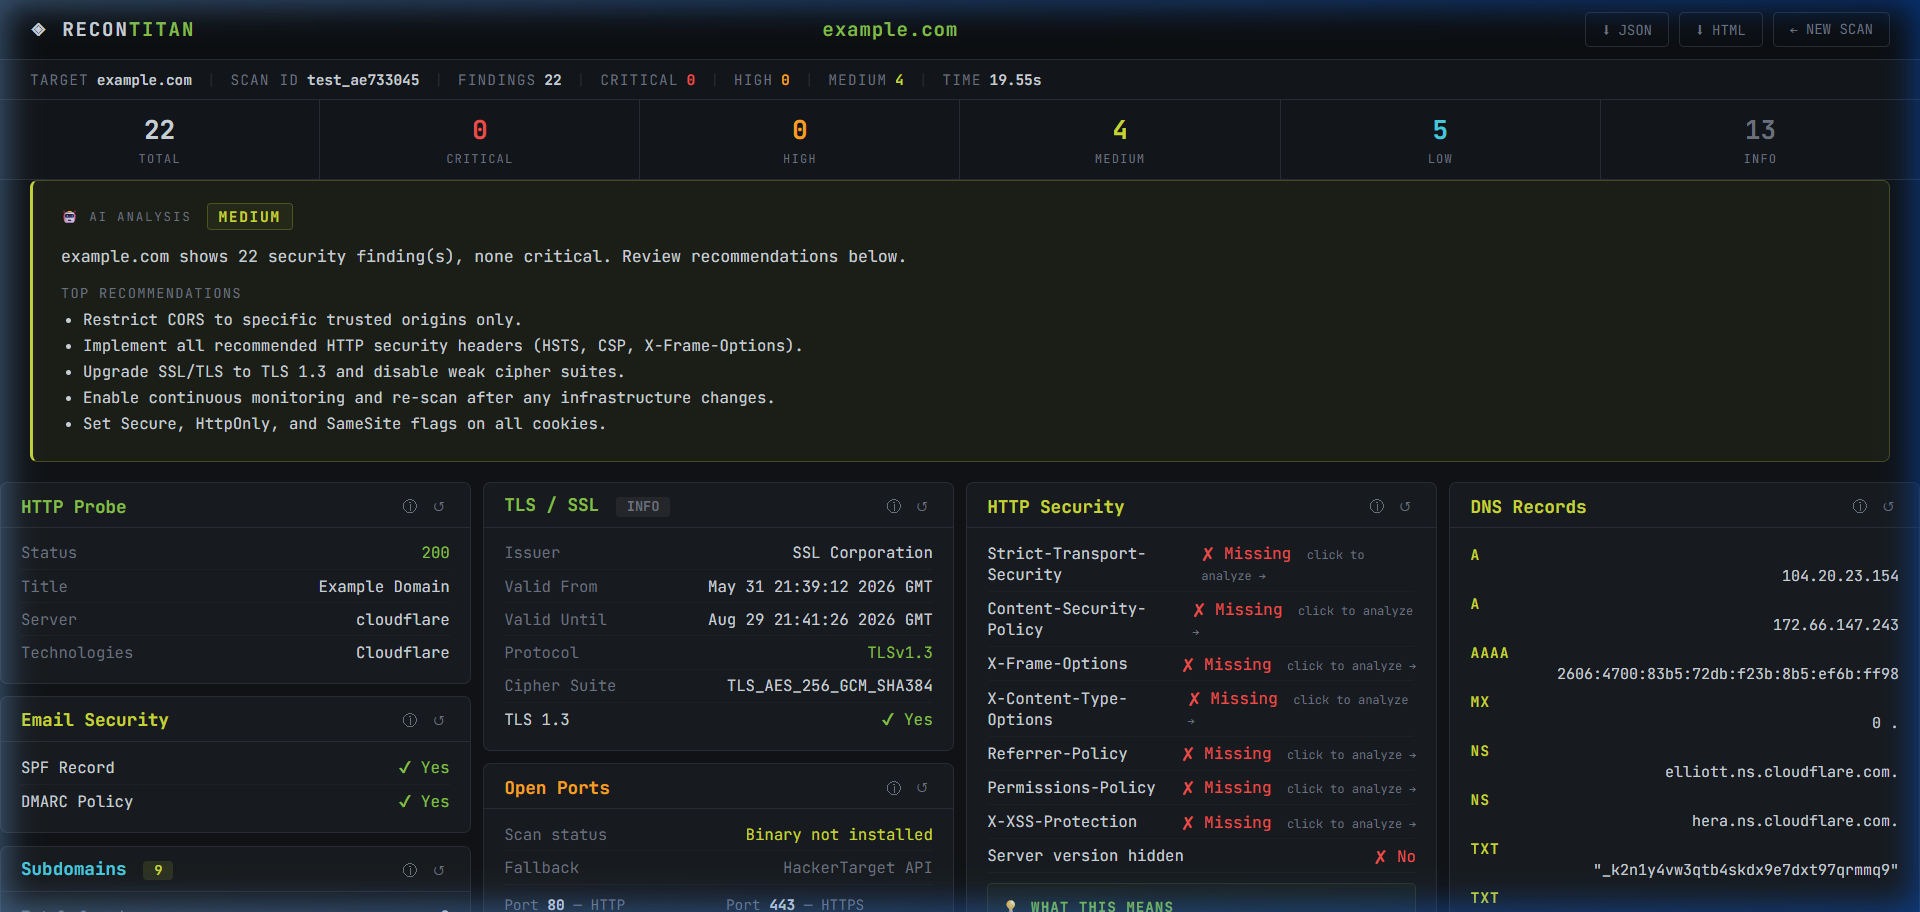Select the Low 5 findings stat
This screenshot has width=1920, height=912.
click(x=1440, y=140)
